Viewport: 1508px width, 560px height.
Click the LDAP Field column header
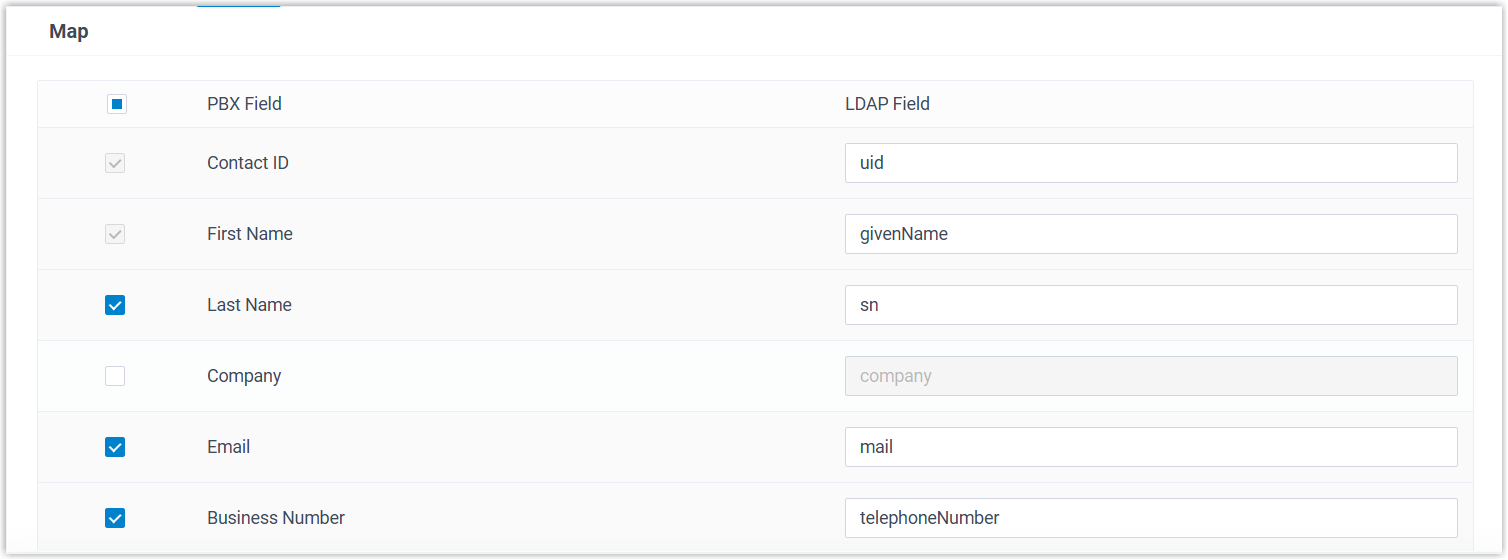pyautogui.click(x=887, y=104)
